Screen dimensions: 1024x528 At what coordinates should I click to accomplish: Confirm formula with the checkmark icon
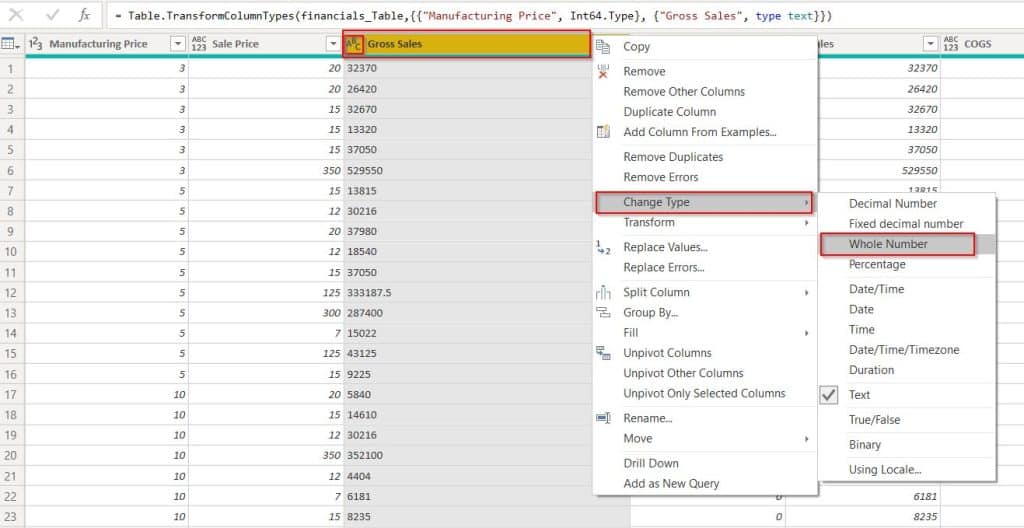pos(53,15)
